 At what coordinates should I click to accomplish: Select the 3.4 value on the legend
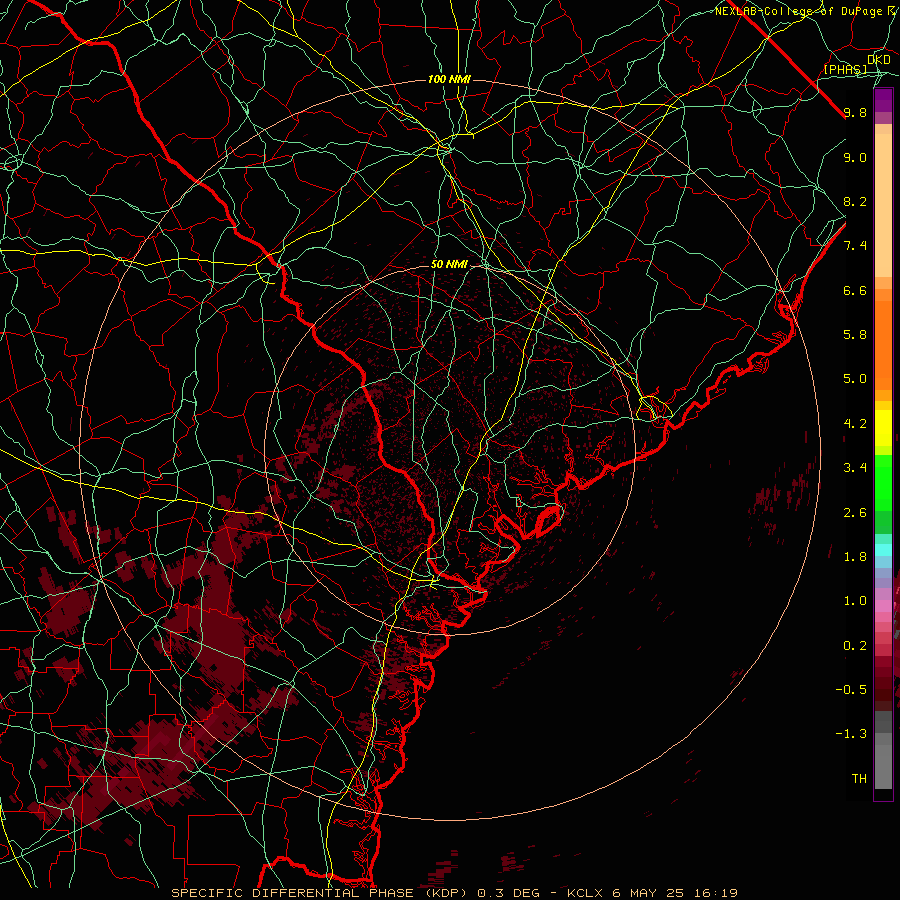(x=855, y=468)
